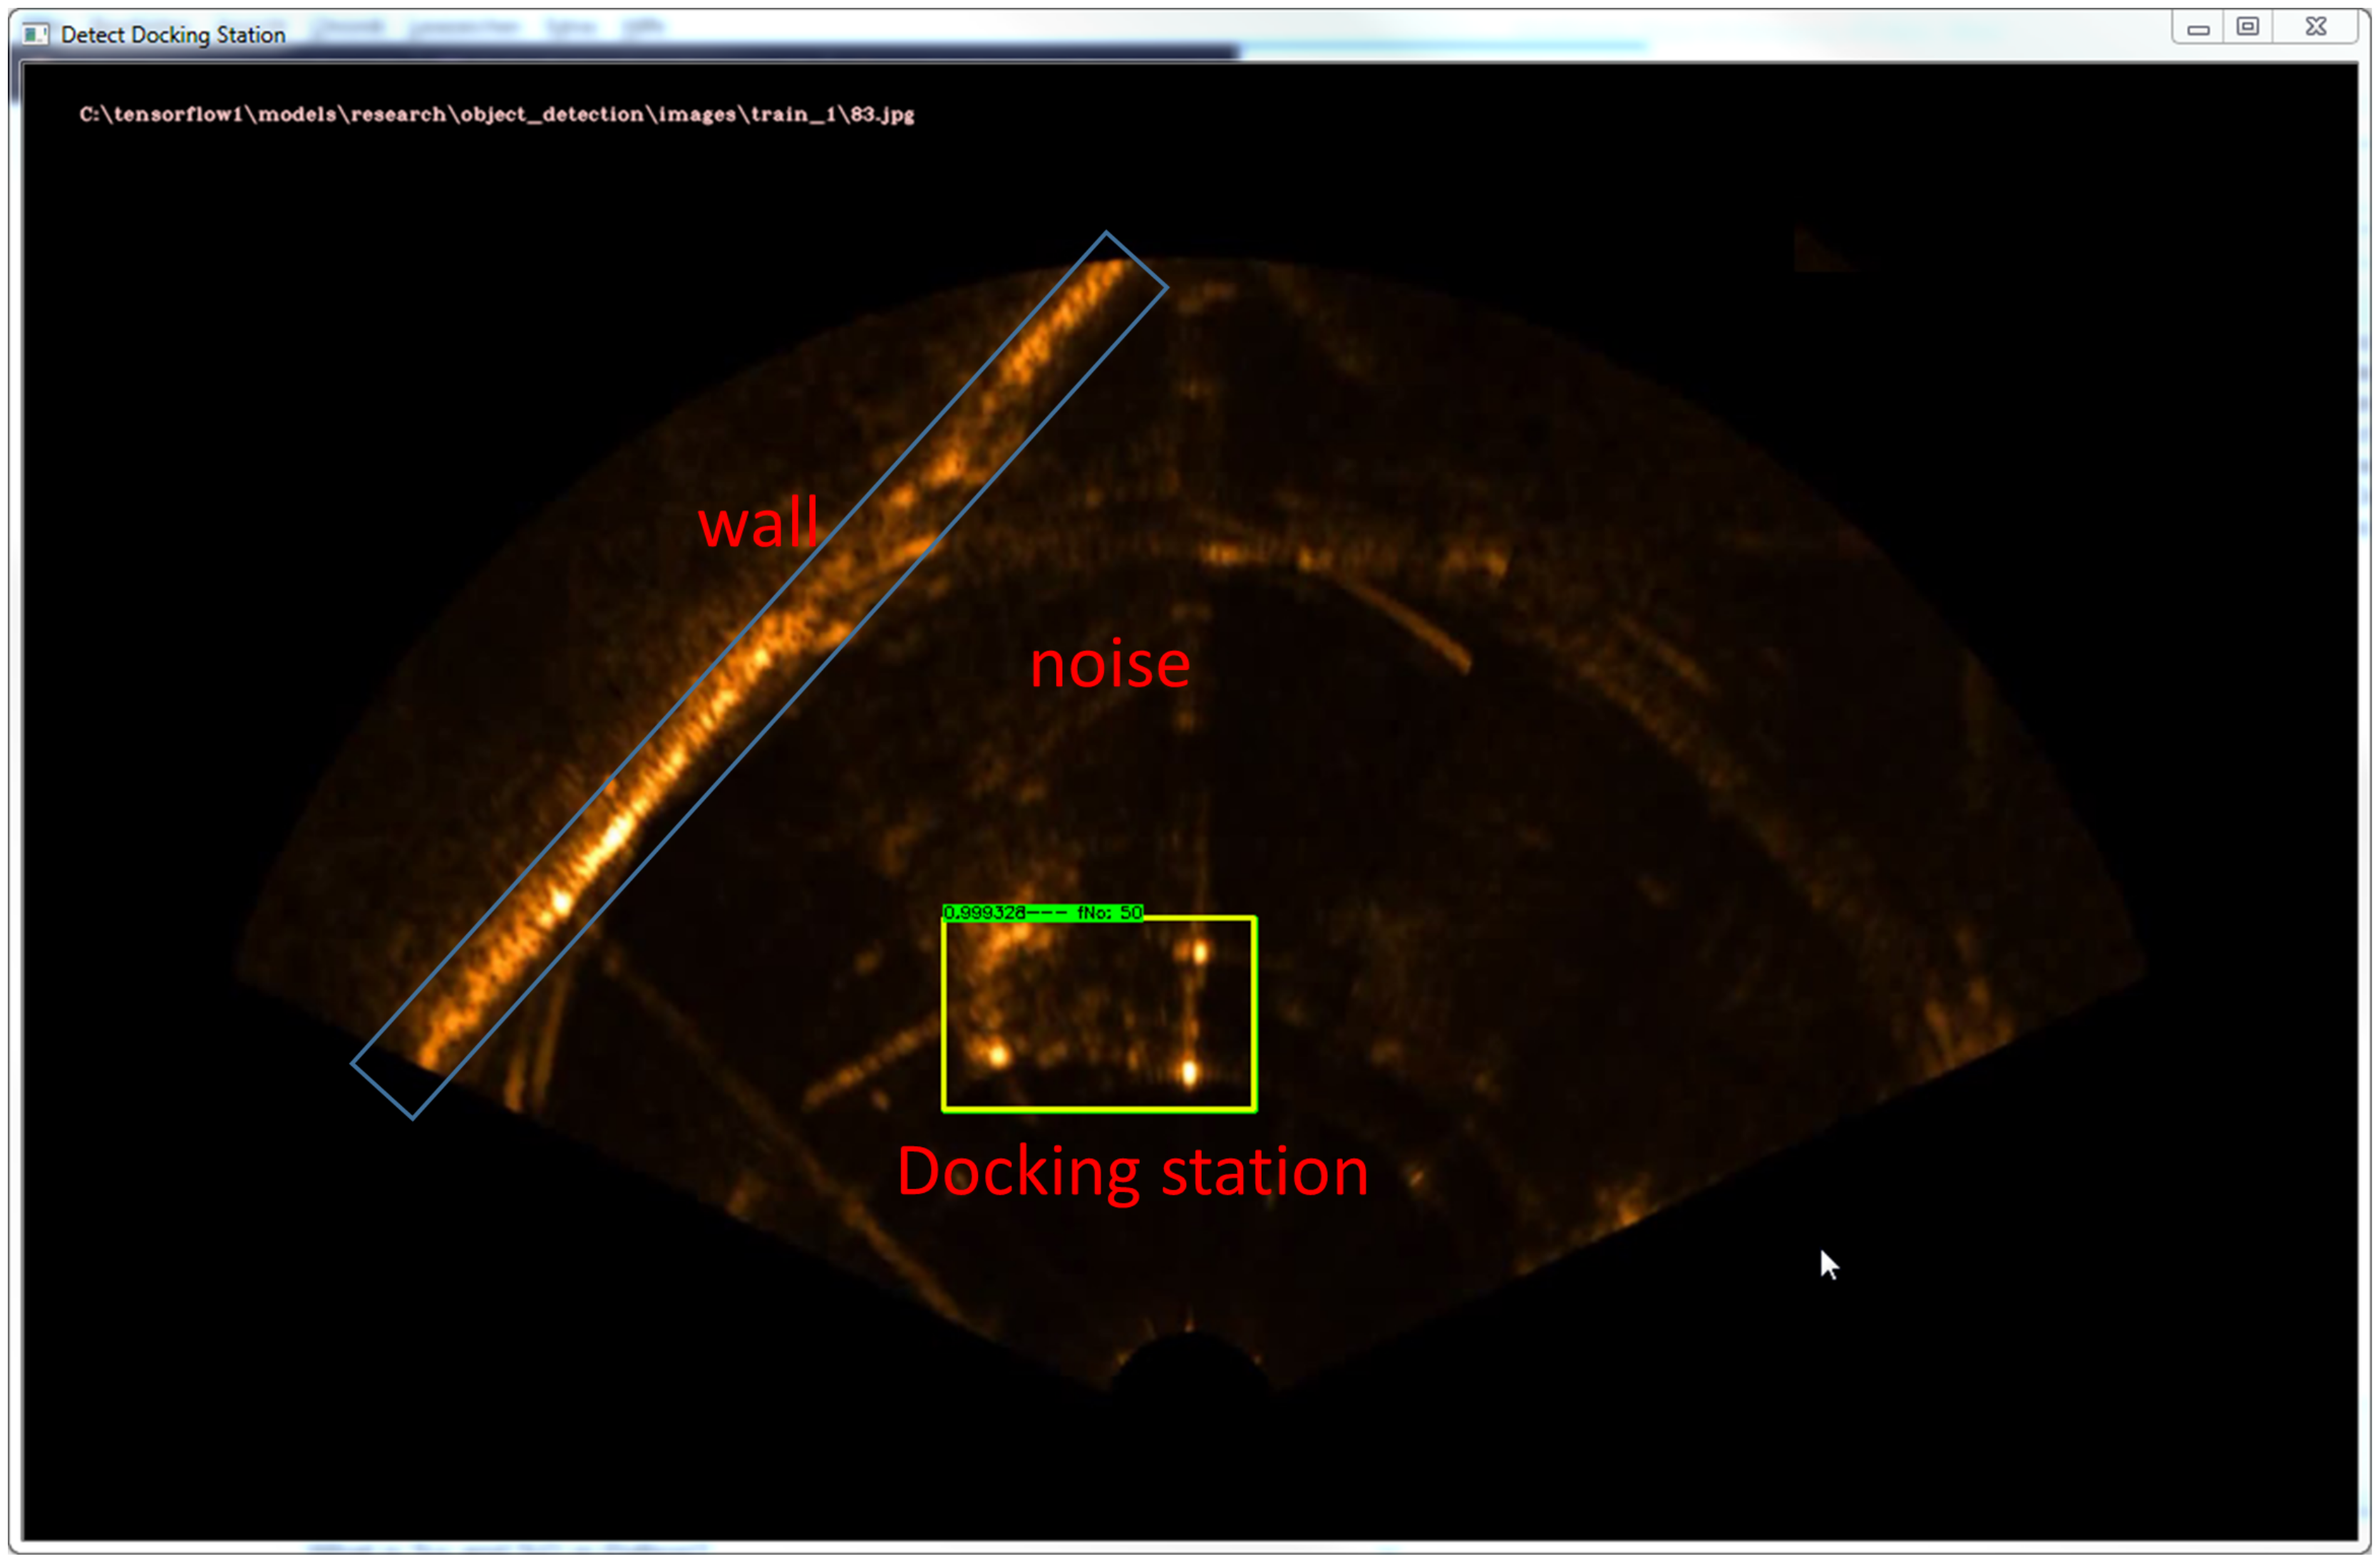This screenshot has height=1562, width=2380.
Task: Minimize the Detect Docking Station window
Action: [2197, 29]
